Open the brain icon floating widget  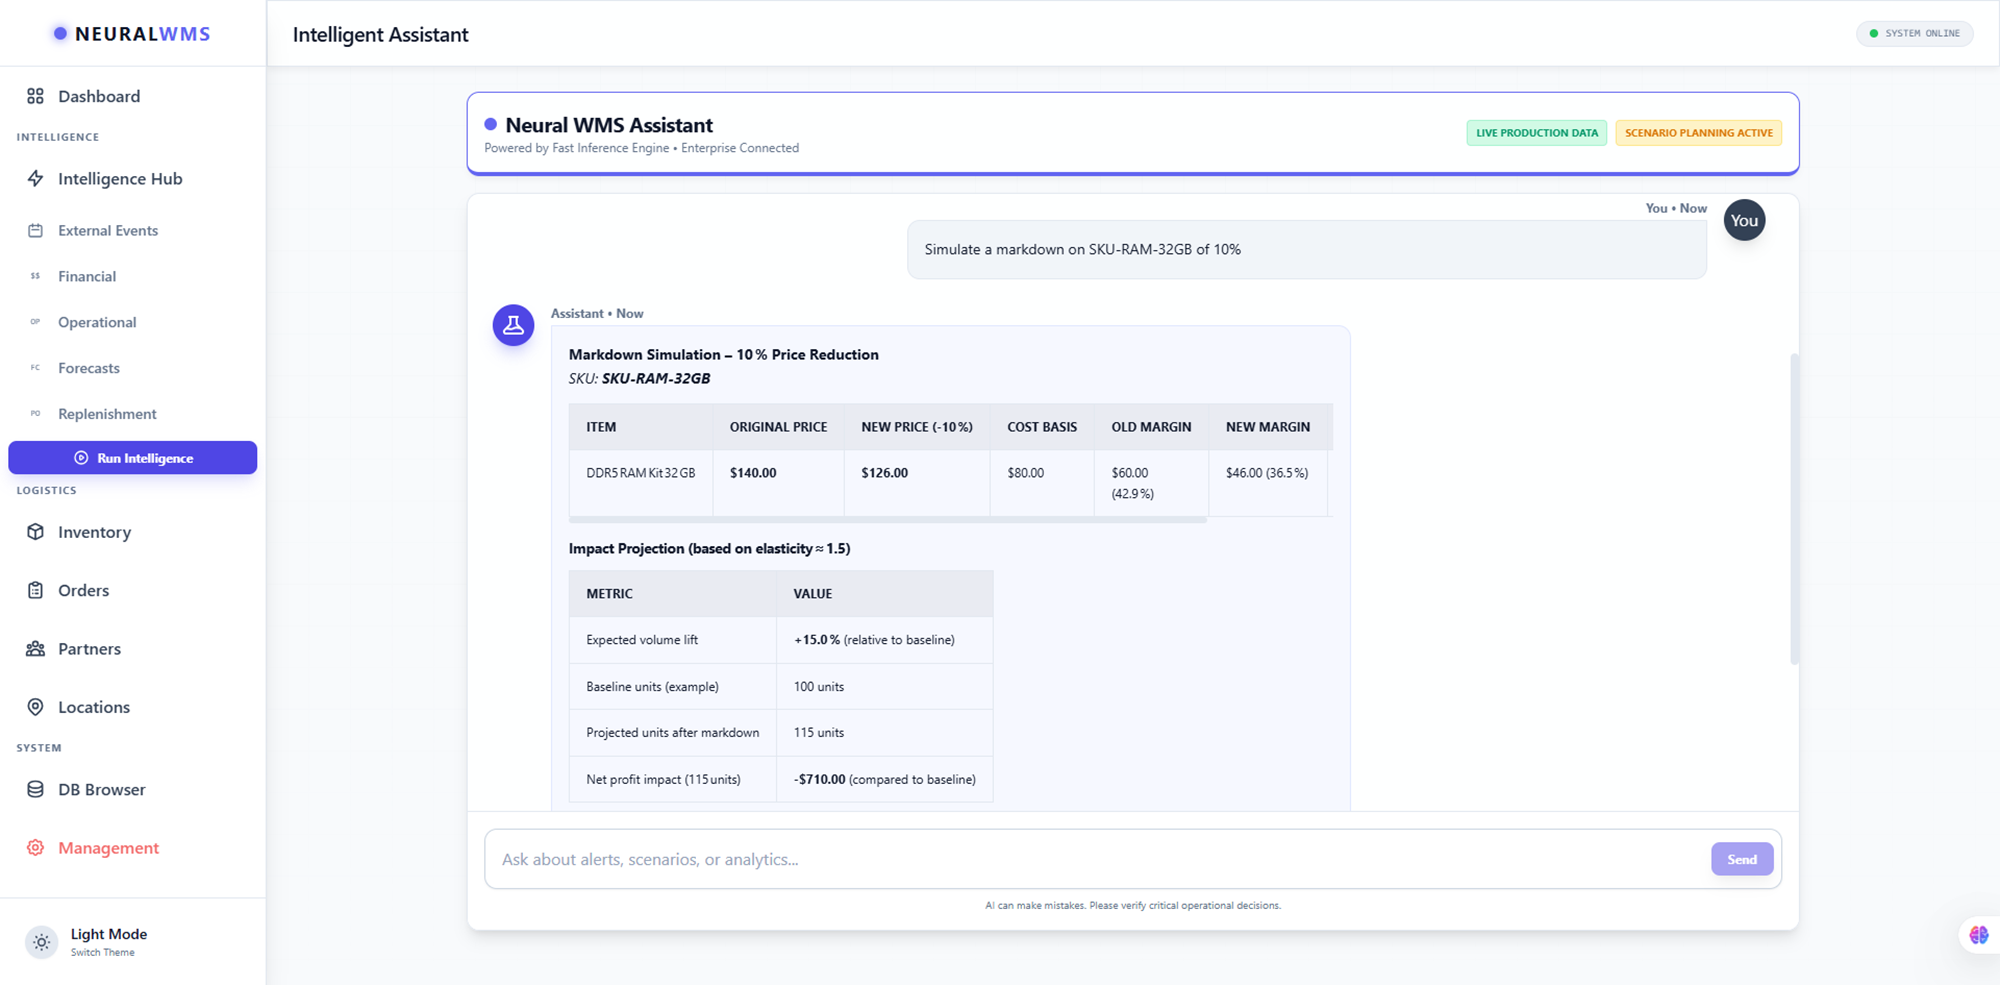(x=1978, y=935)
